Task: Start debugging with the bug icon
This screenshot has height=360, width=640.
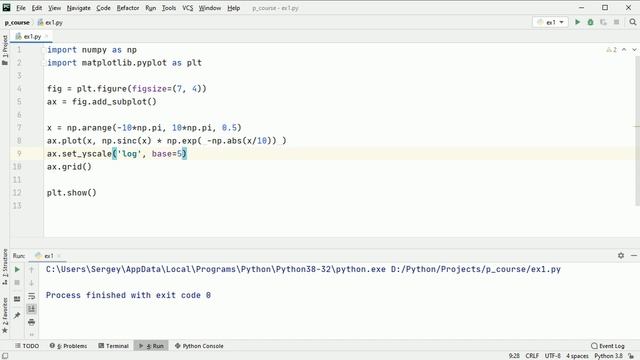Action: [x=590, y=22]
